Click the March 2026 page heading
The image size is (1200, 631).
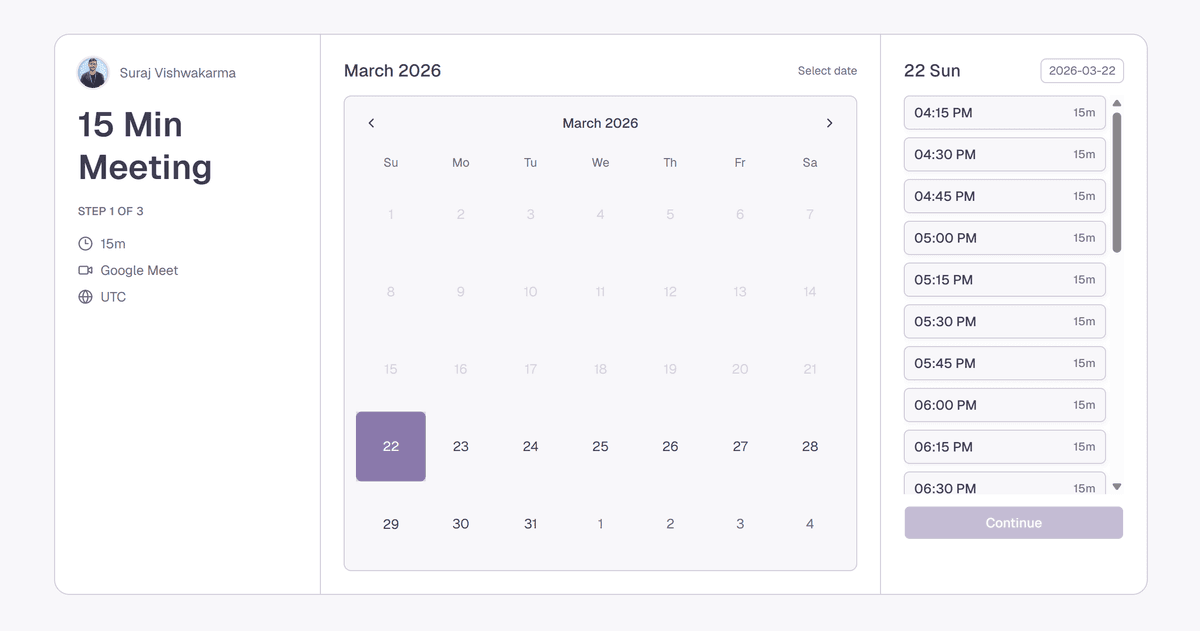(392, 70)
